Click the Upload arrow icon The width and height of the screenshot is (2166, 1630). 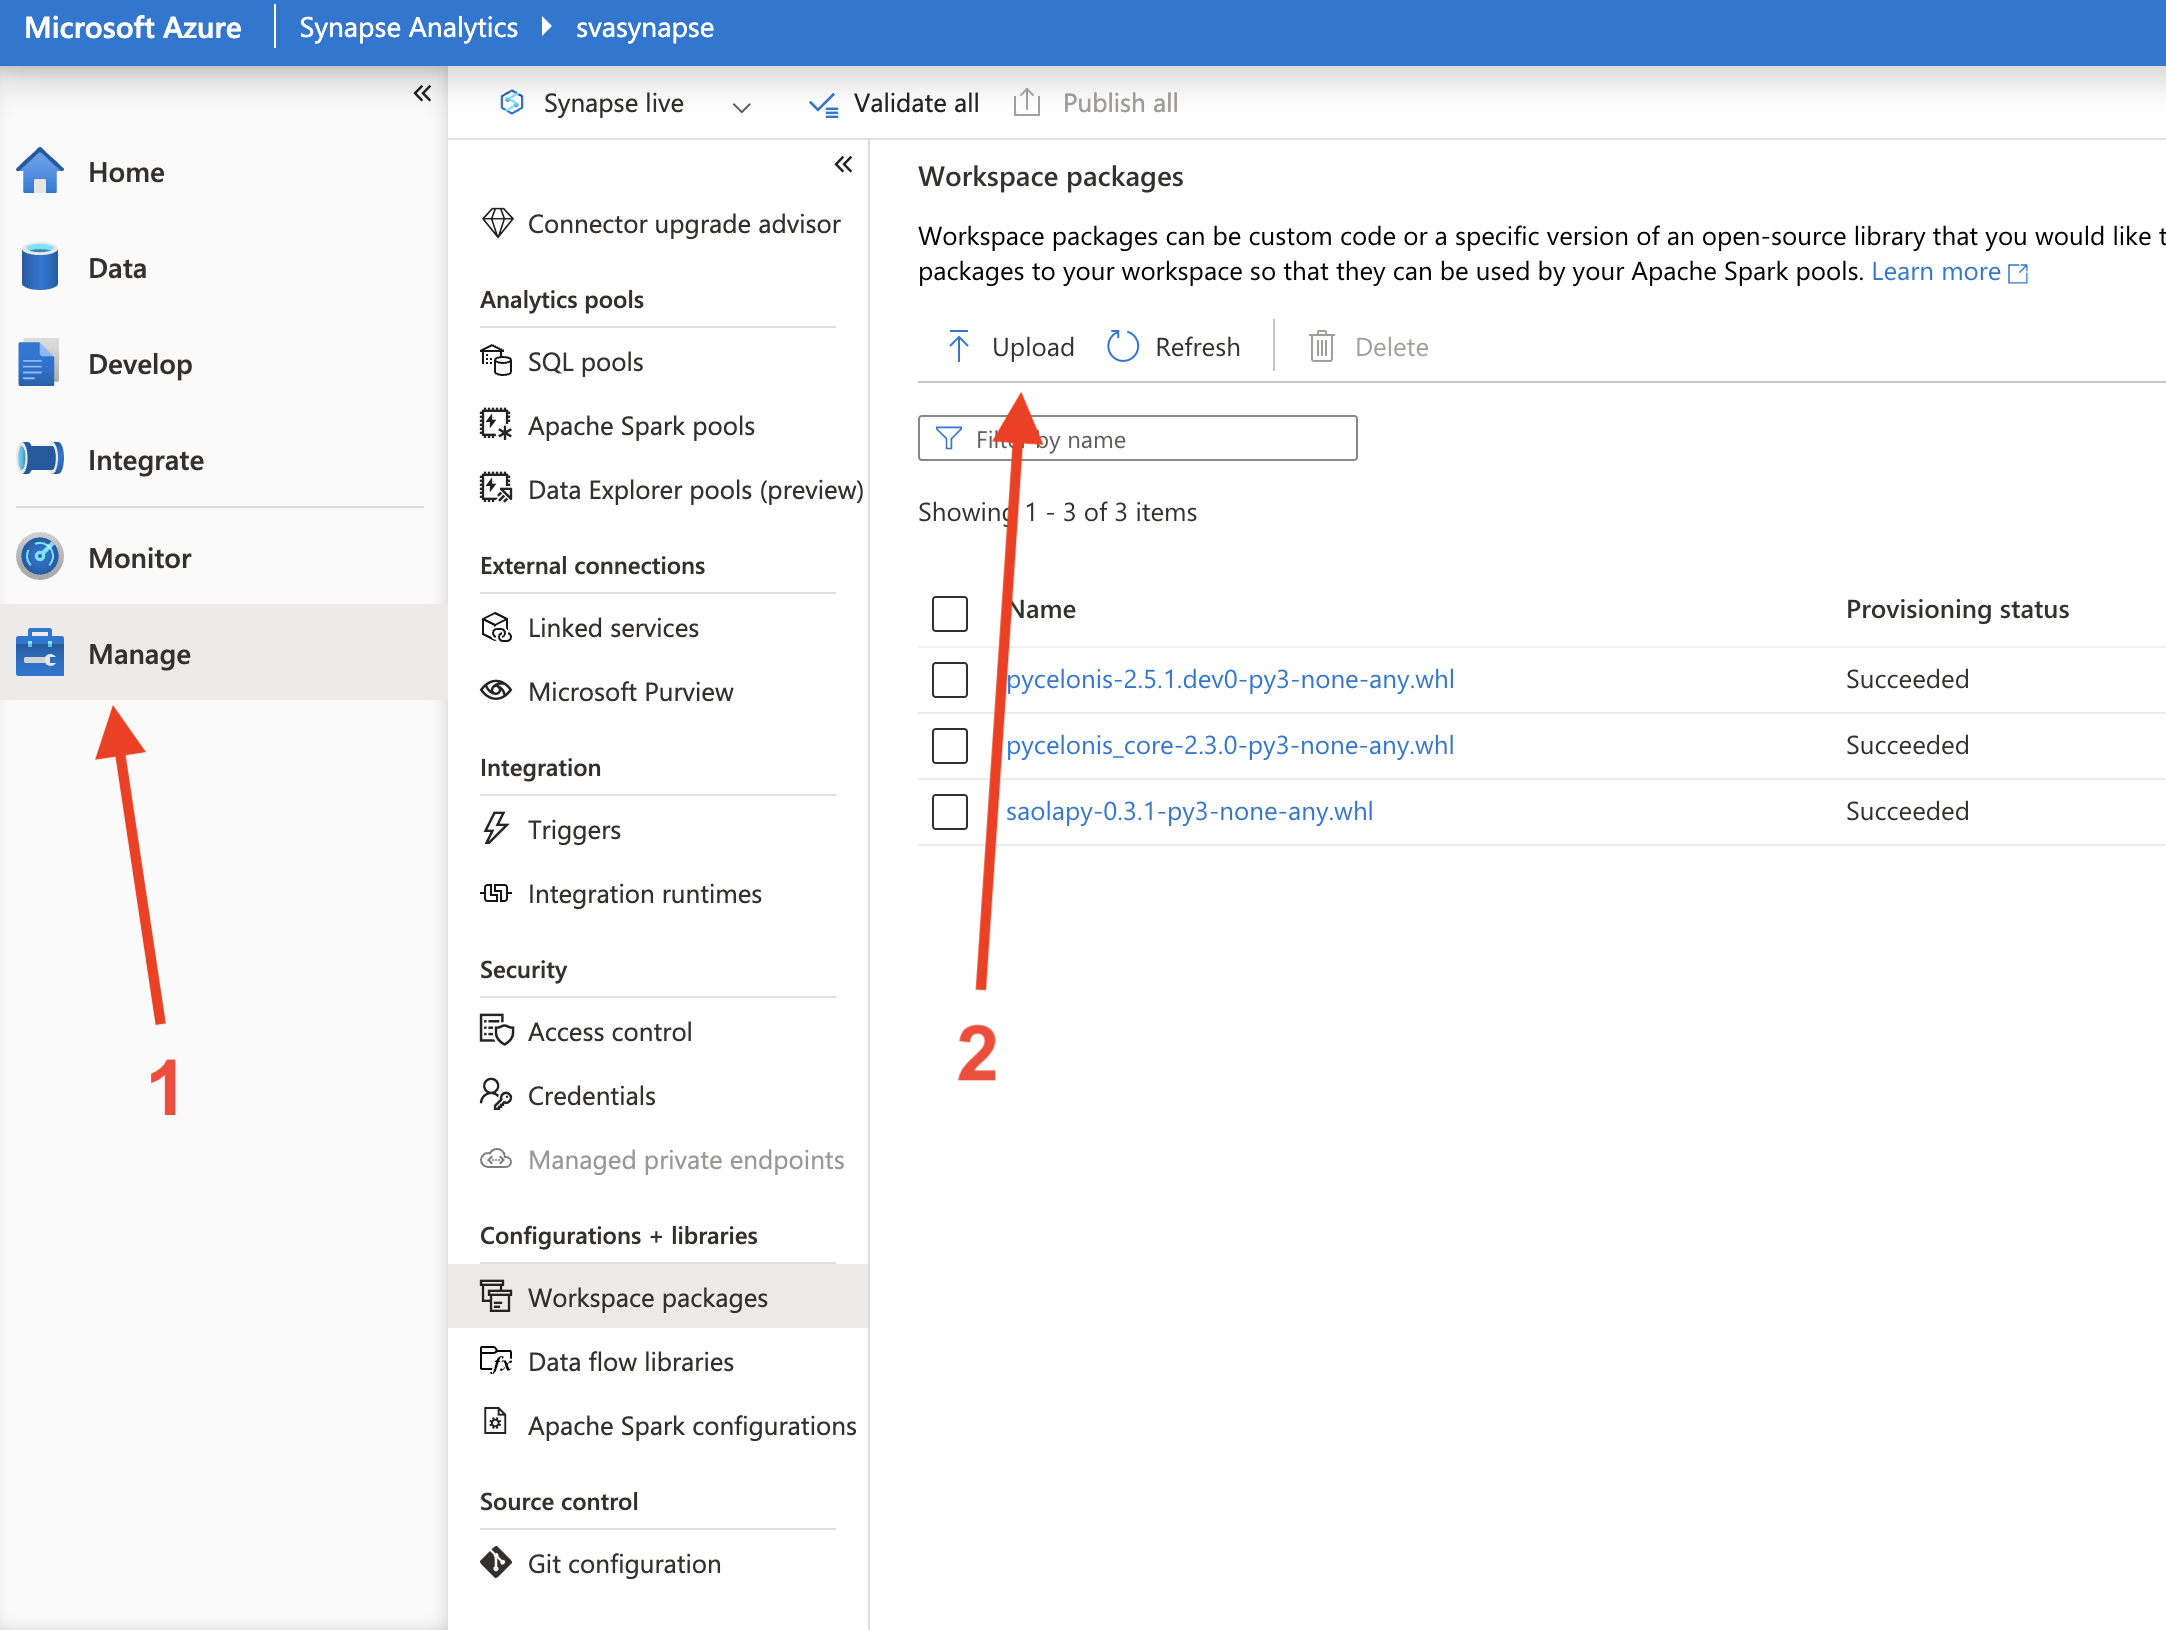coord(957,347)
